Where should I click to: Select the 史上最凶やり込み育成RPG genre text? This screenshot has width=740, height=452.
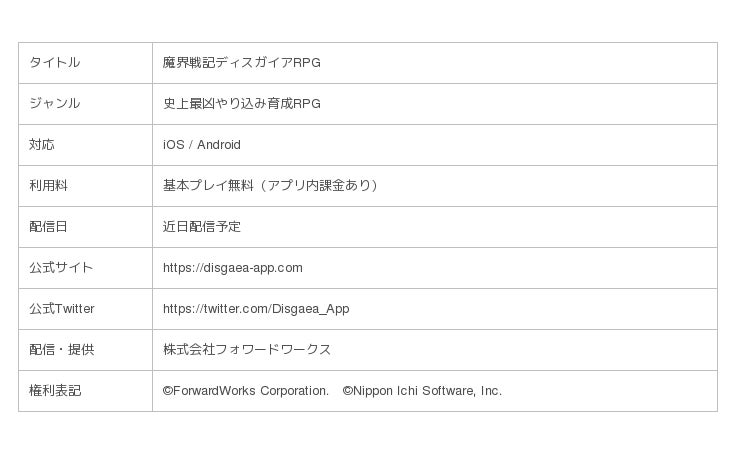[x=242, y=104]
